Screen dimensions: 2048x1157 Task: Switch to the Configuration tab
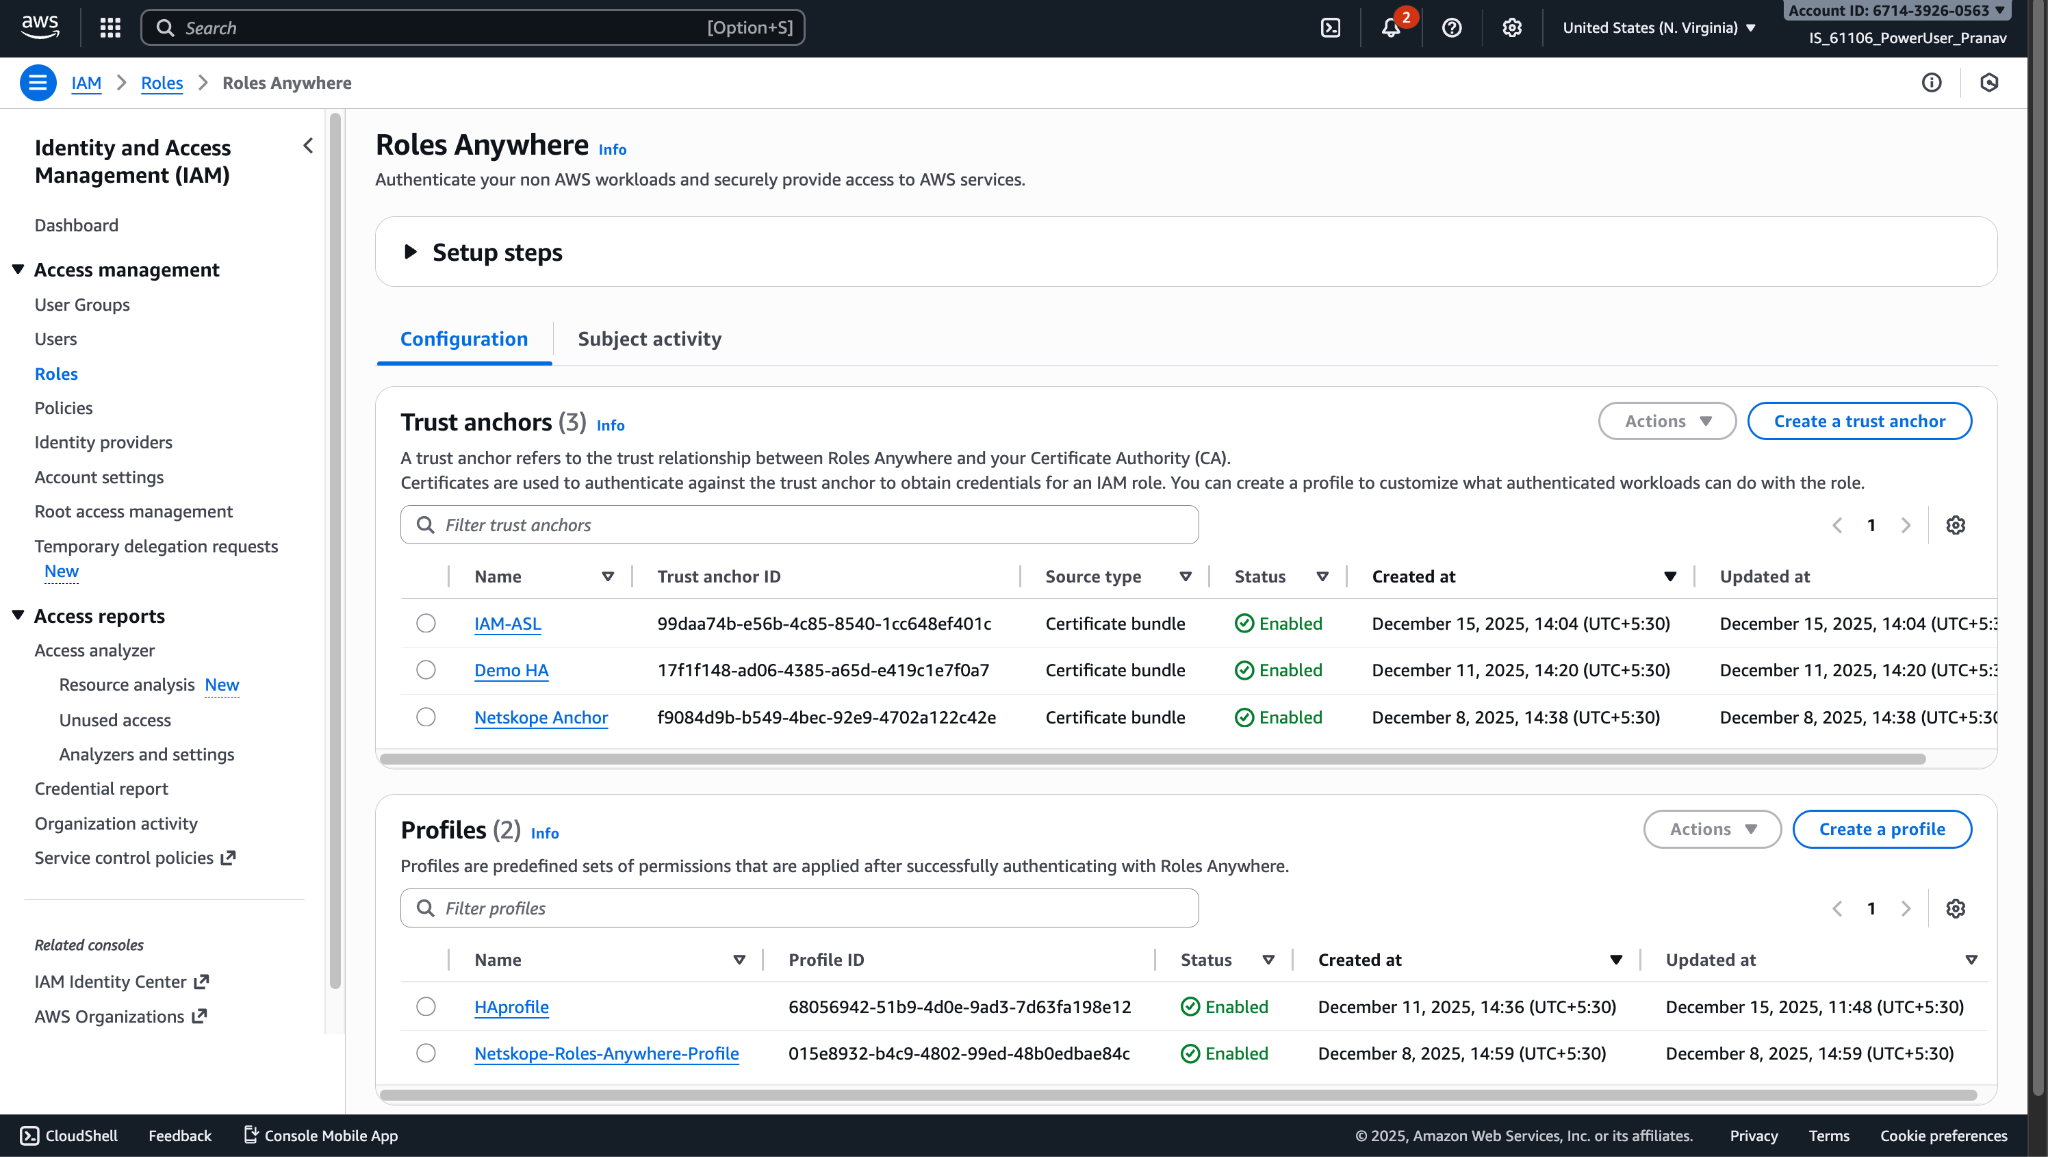pos(464,339)
